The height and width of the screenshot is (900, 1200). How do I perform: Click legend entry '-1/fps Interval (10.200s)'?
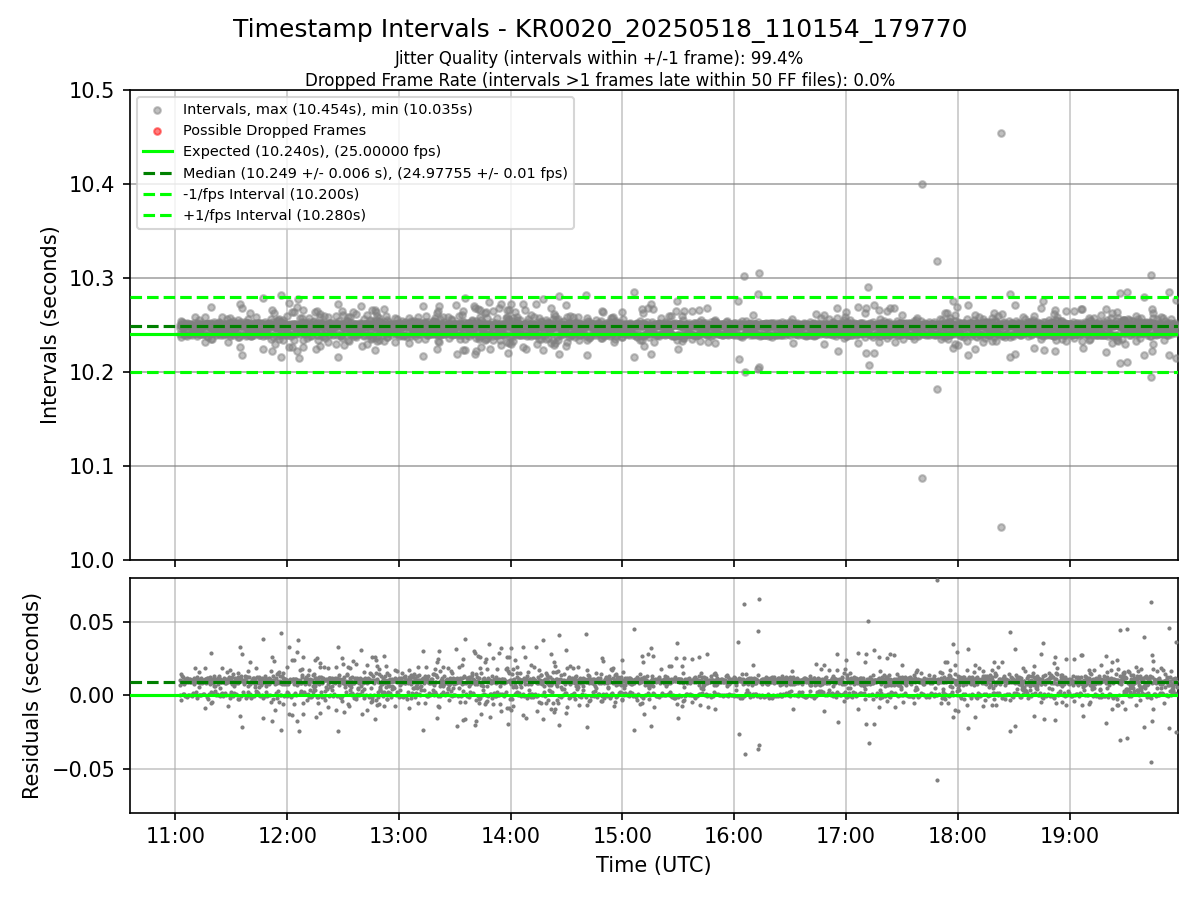click(271, 194)
